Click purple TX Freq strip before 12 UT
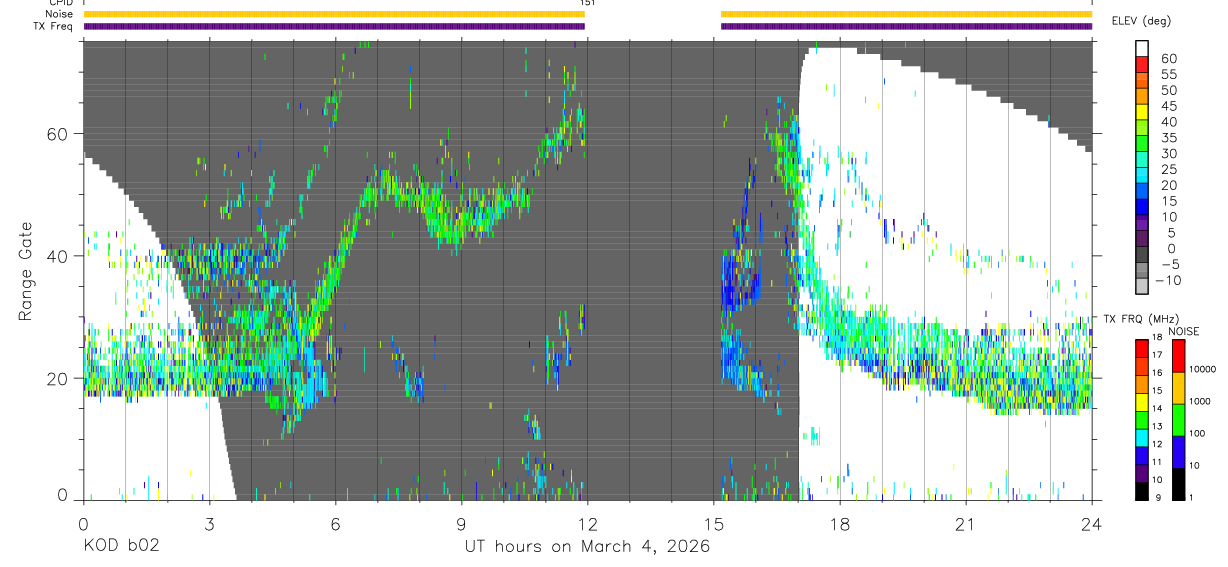Screen dimensions: 1228x567 pos(334,26)
